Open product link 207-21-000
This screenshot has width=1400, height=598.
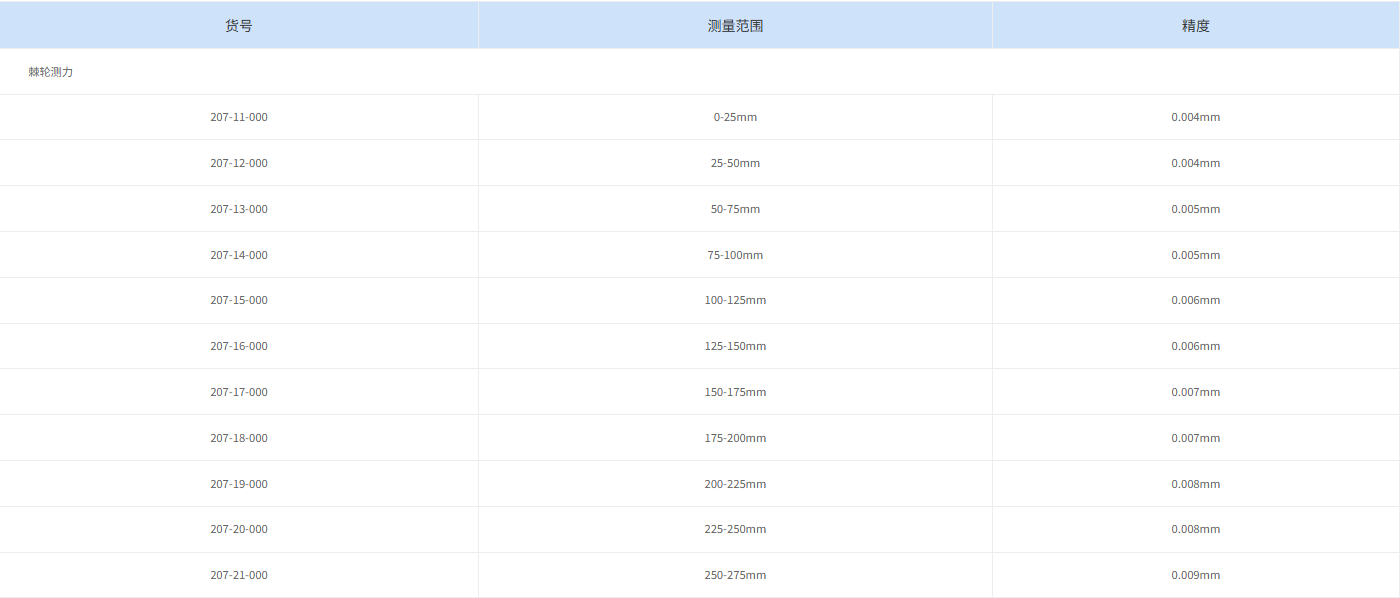click(x=238, y=575)
